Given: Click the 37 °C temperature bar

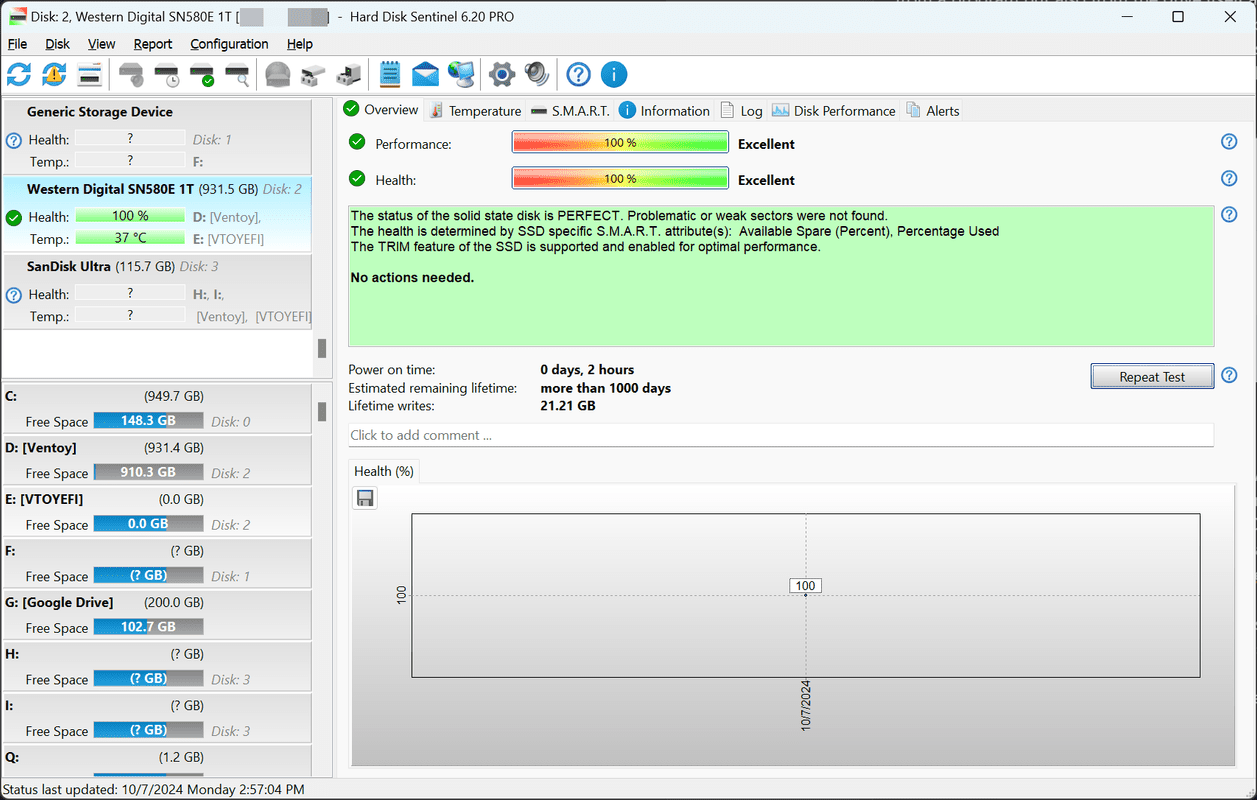Looking at the screenshot, I should tap(130, 238).
